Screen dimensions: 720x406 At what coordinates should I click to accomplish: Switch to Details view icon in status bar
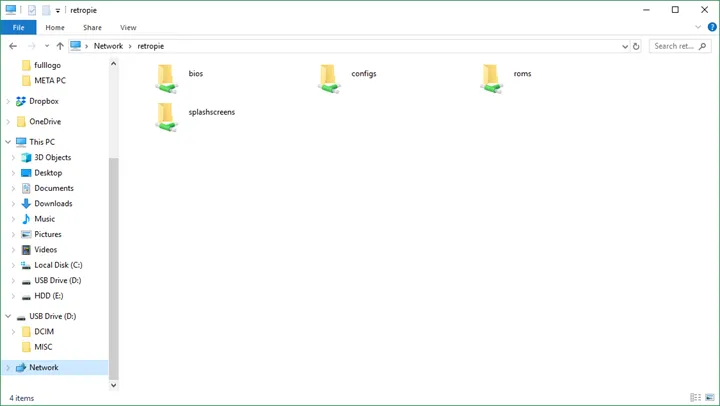coord(695,397)
